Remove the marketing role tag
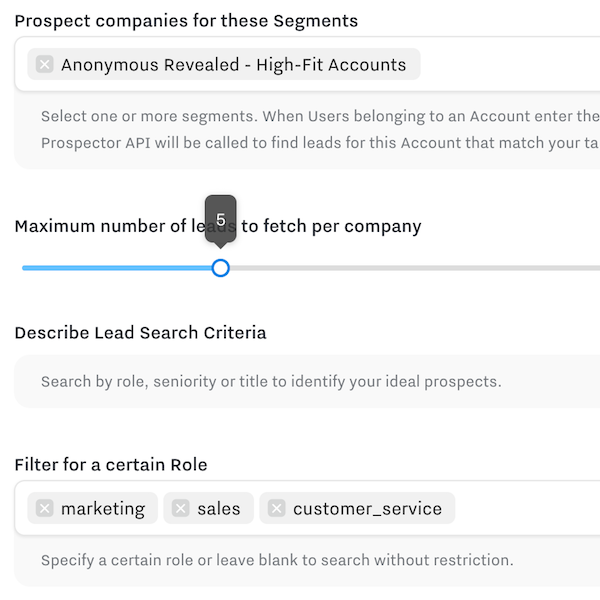Screen dimensions: 600x600 [45, 508]
